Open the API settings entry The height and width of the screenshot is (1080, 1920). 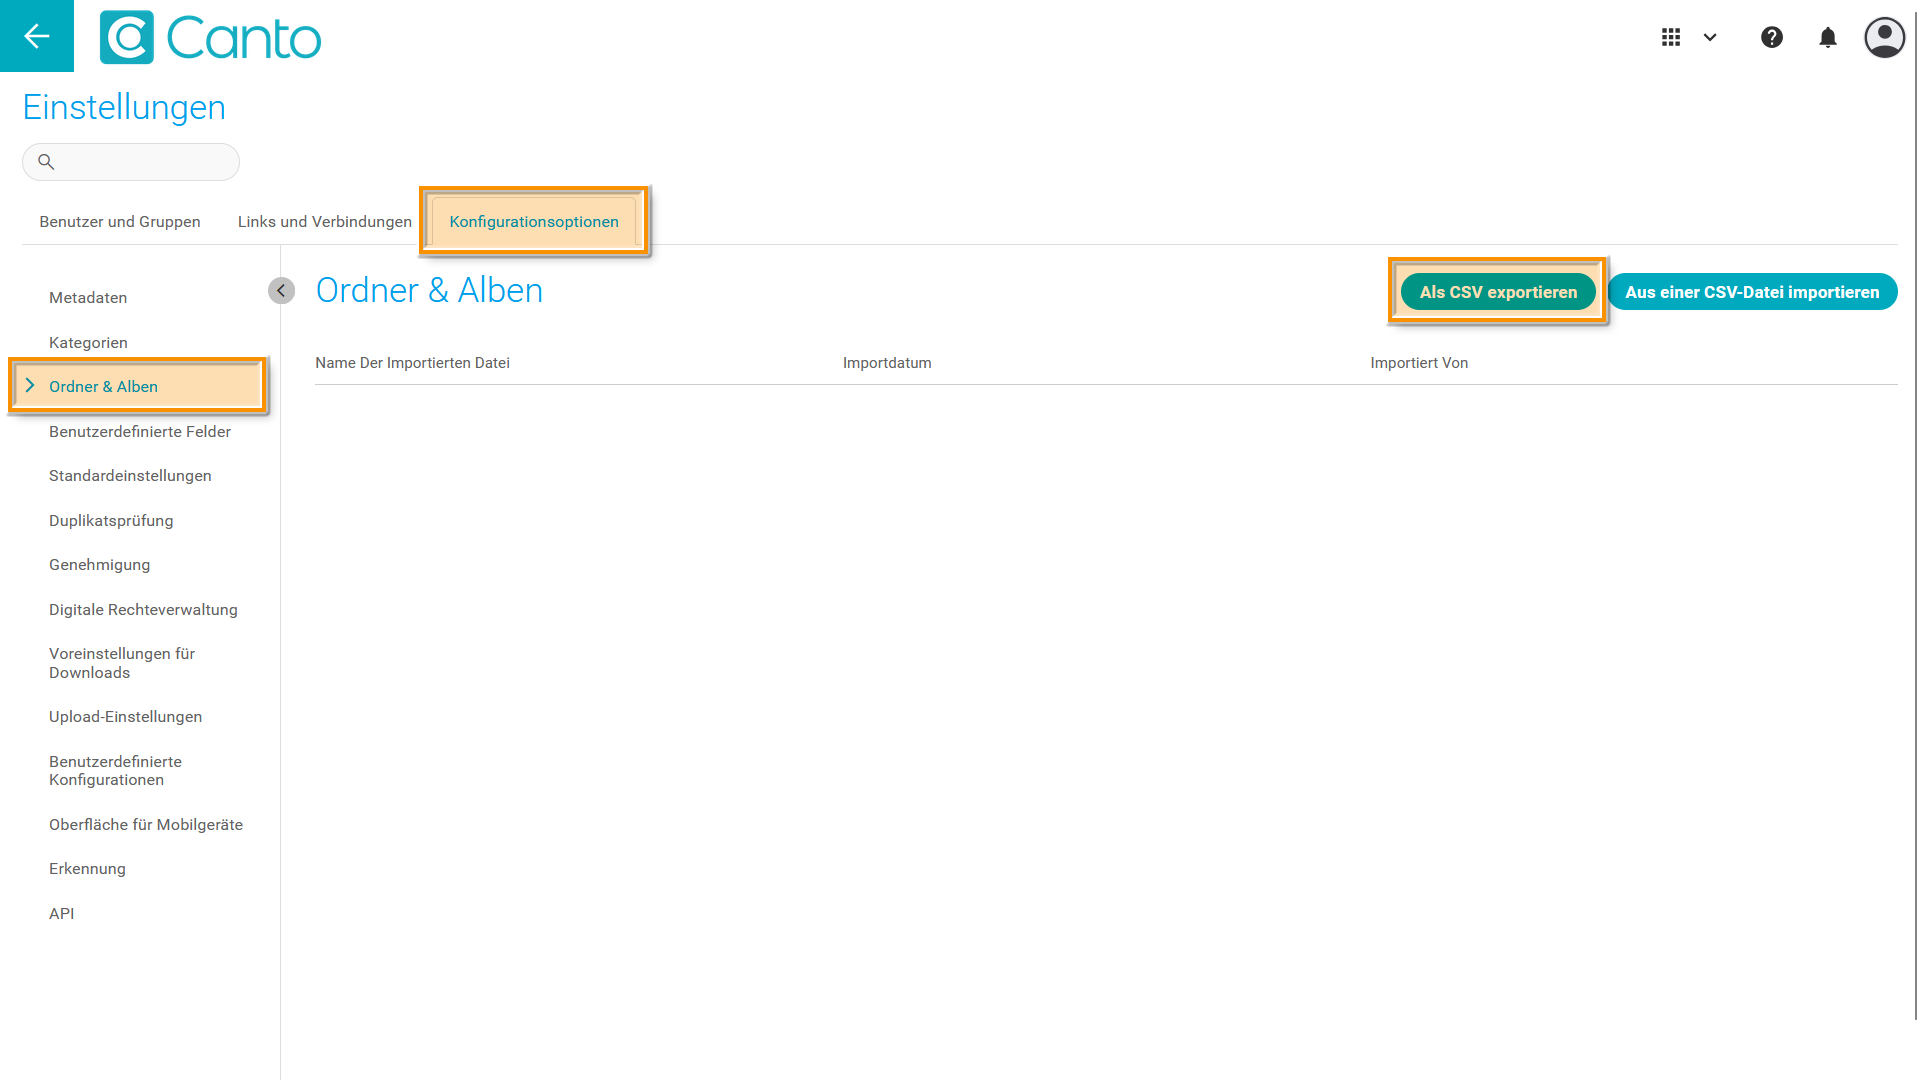coord(62,914)
